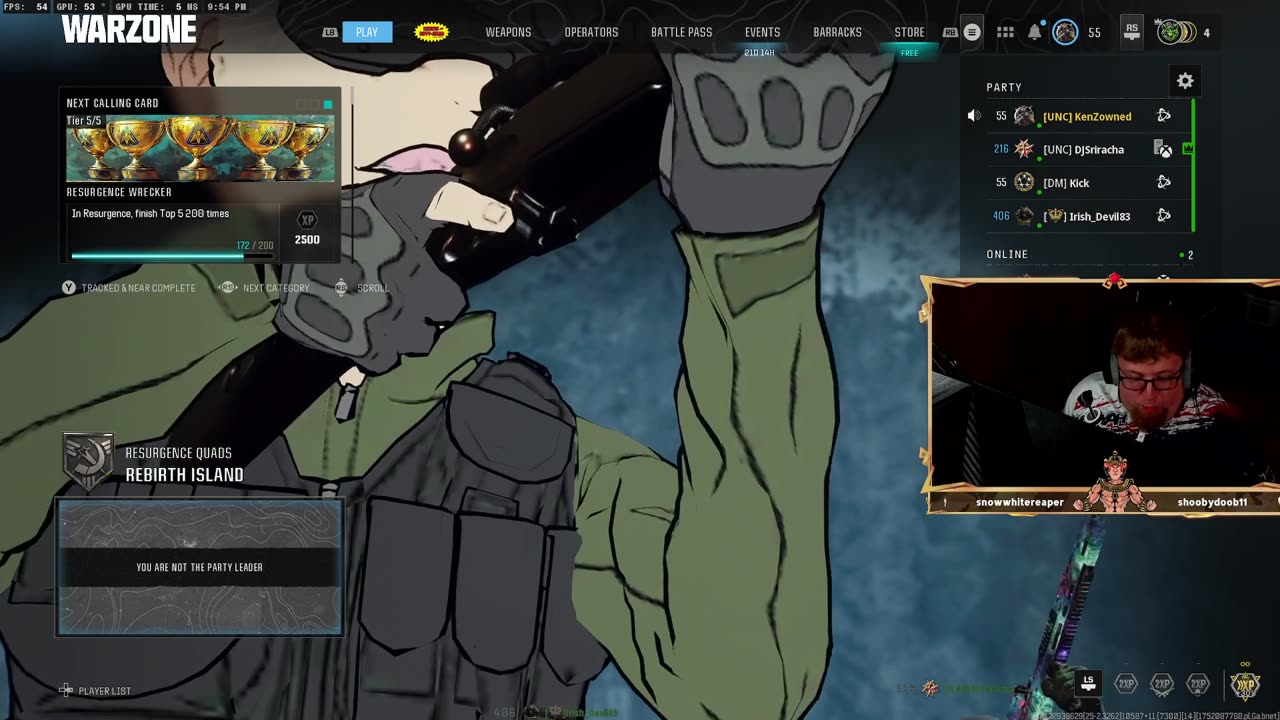Image resolution: width=1280 pixels, height=720 pixels.
Task: Click the Scroll prompt
Action: pos(361,288)
